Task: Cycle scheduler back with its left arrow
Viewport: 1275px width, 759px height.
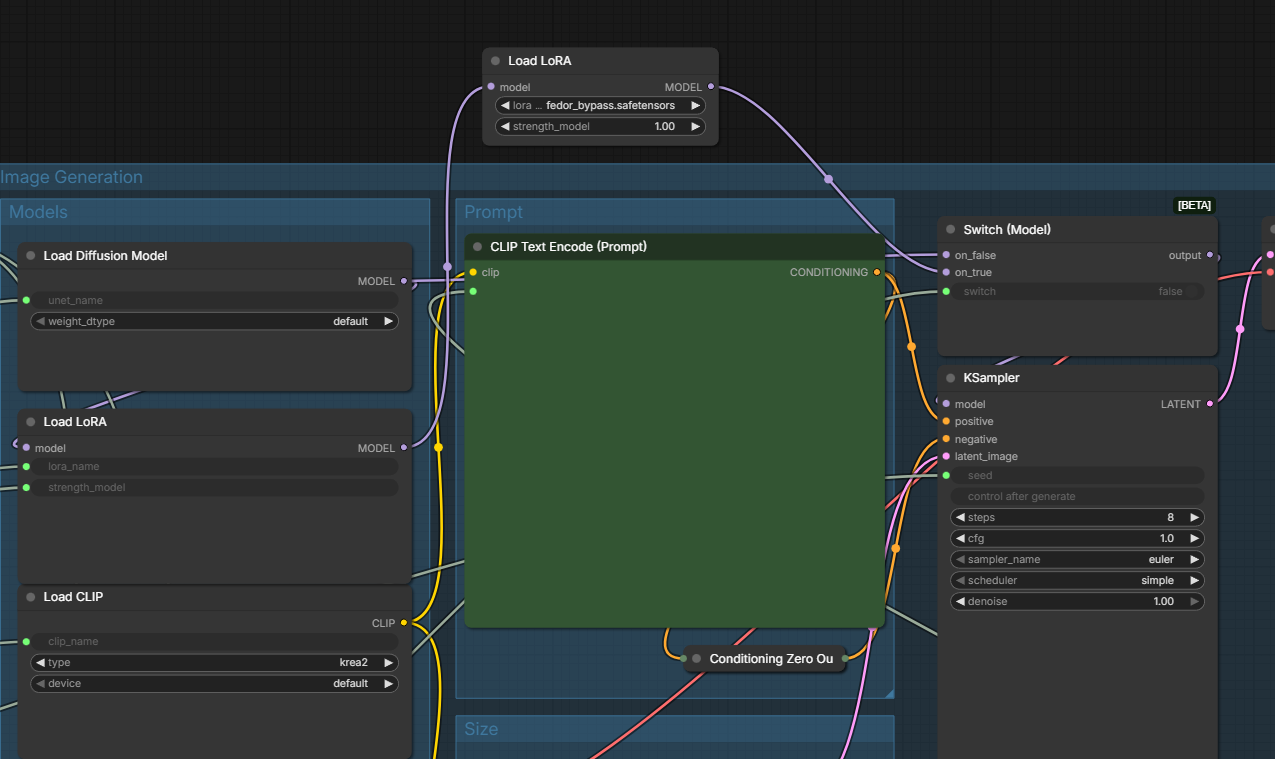Action: (960, 581)
